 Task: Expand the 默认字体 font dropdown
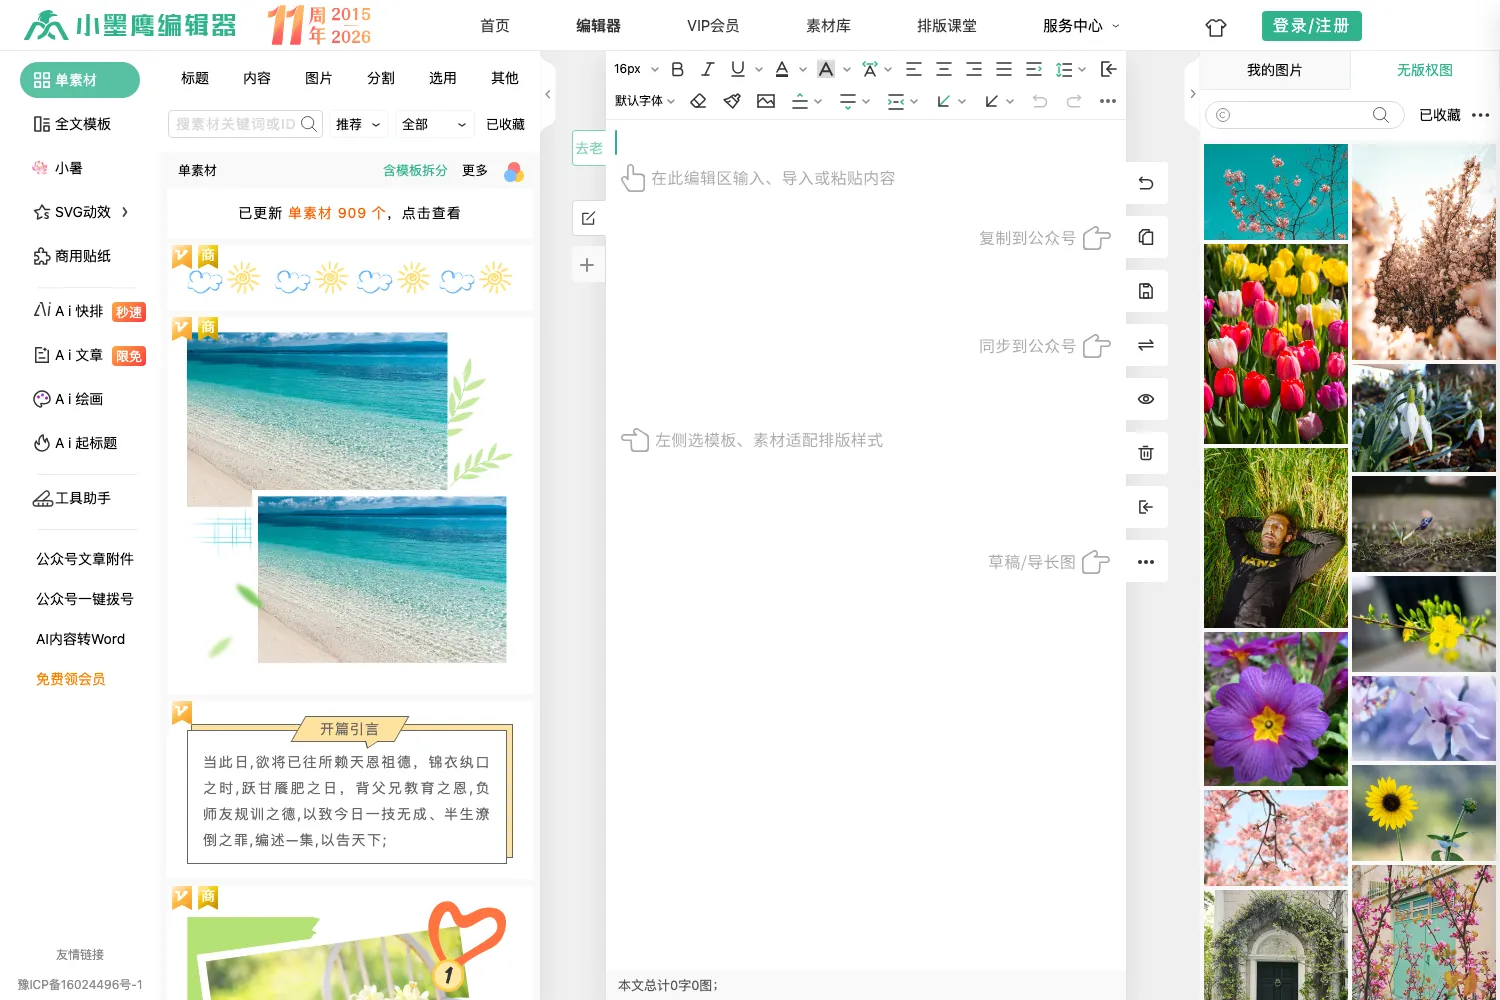coord(645,101)
